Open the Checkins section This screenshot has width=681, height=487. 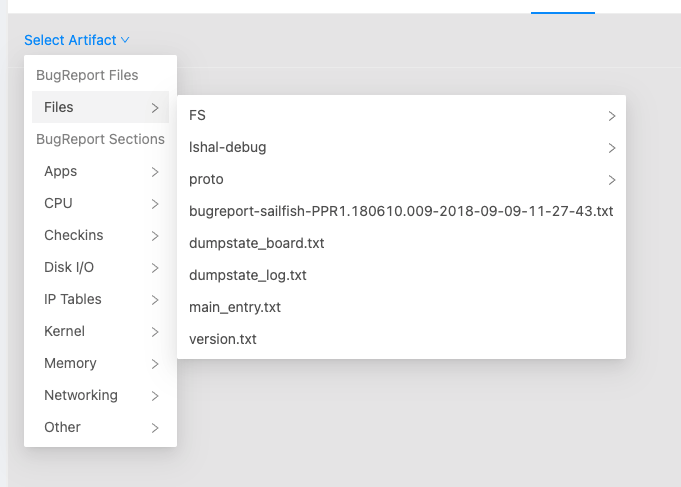coord(73,235)
